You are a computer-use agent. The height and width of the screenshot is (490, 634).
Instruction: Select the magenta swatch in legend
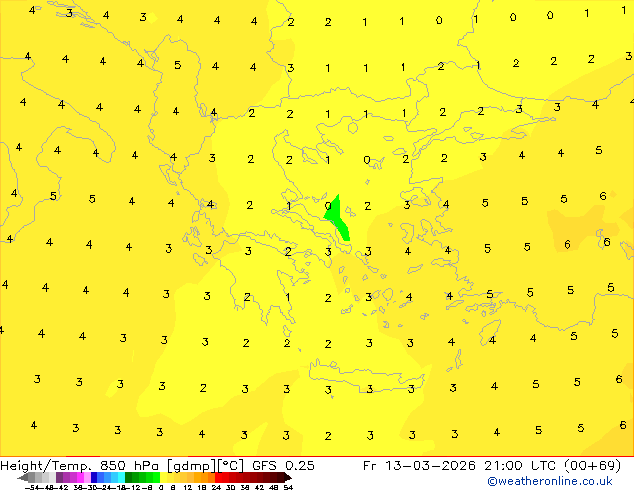coord(80,477)
